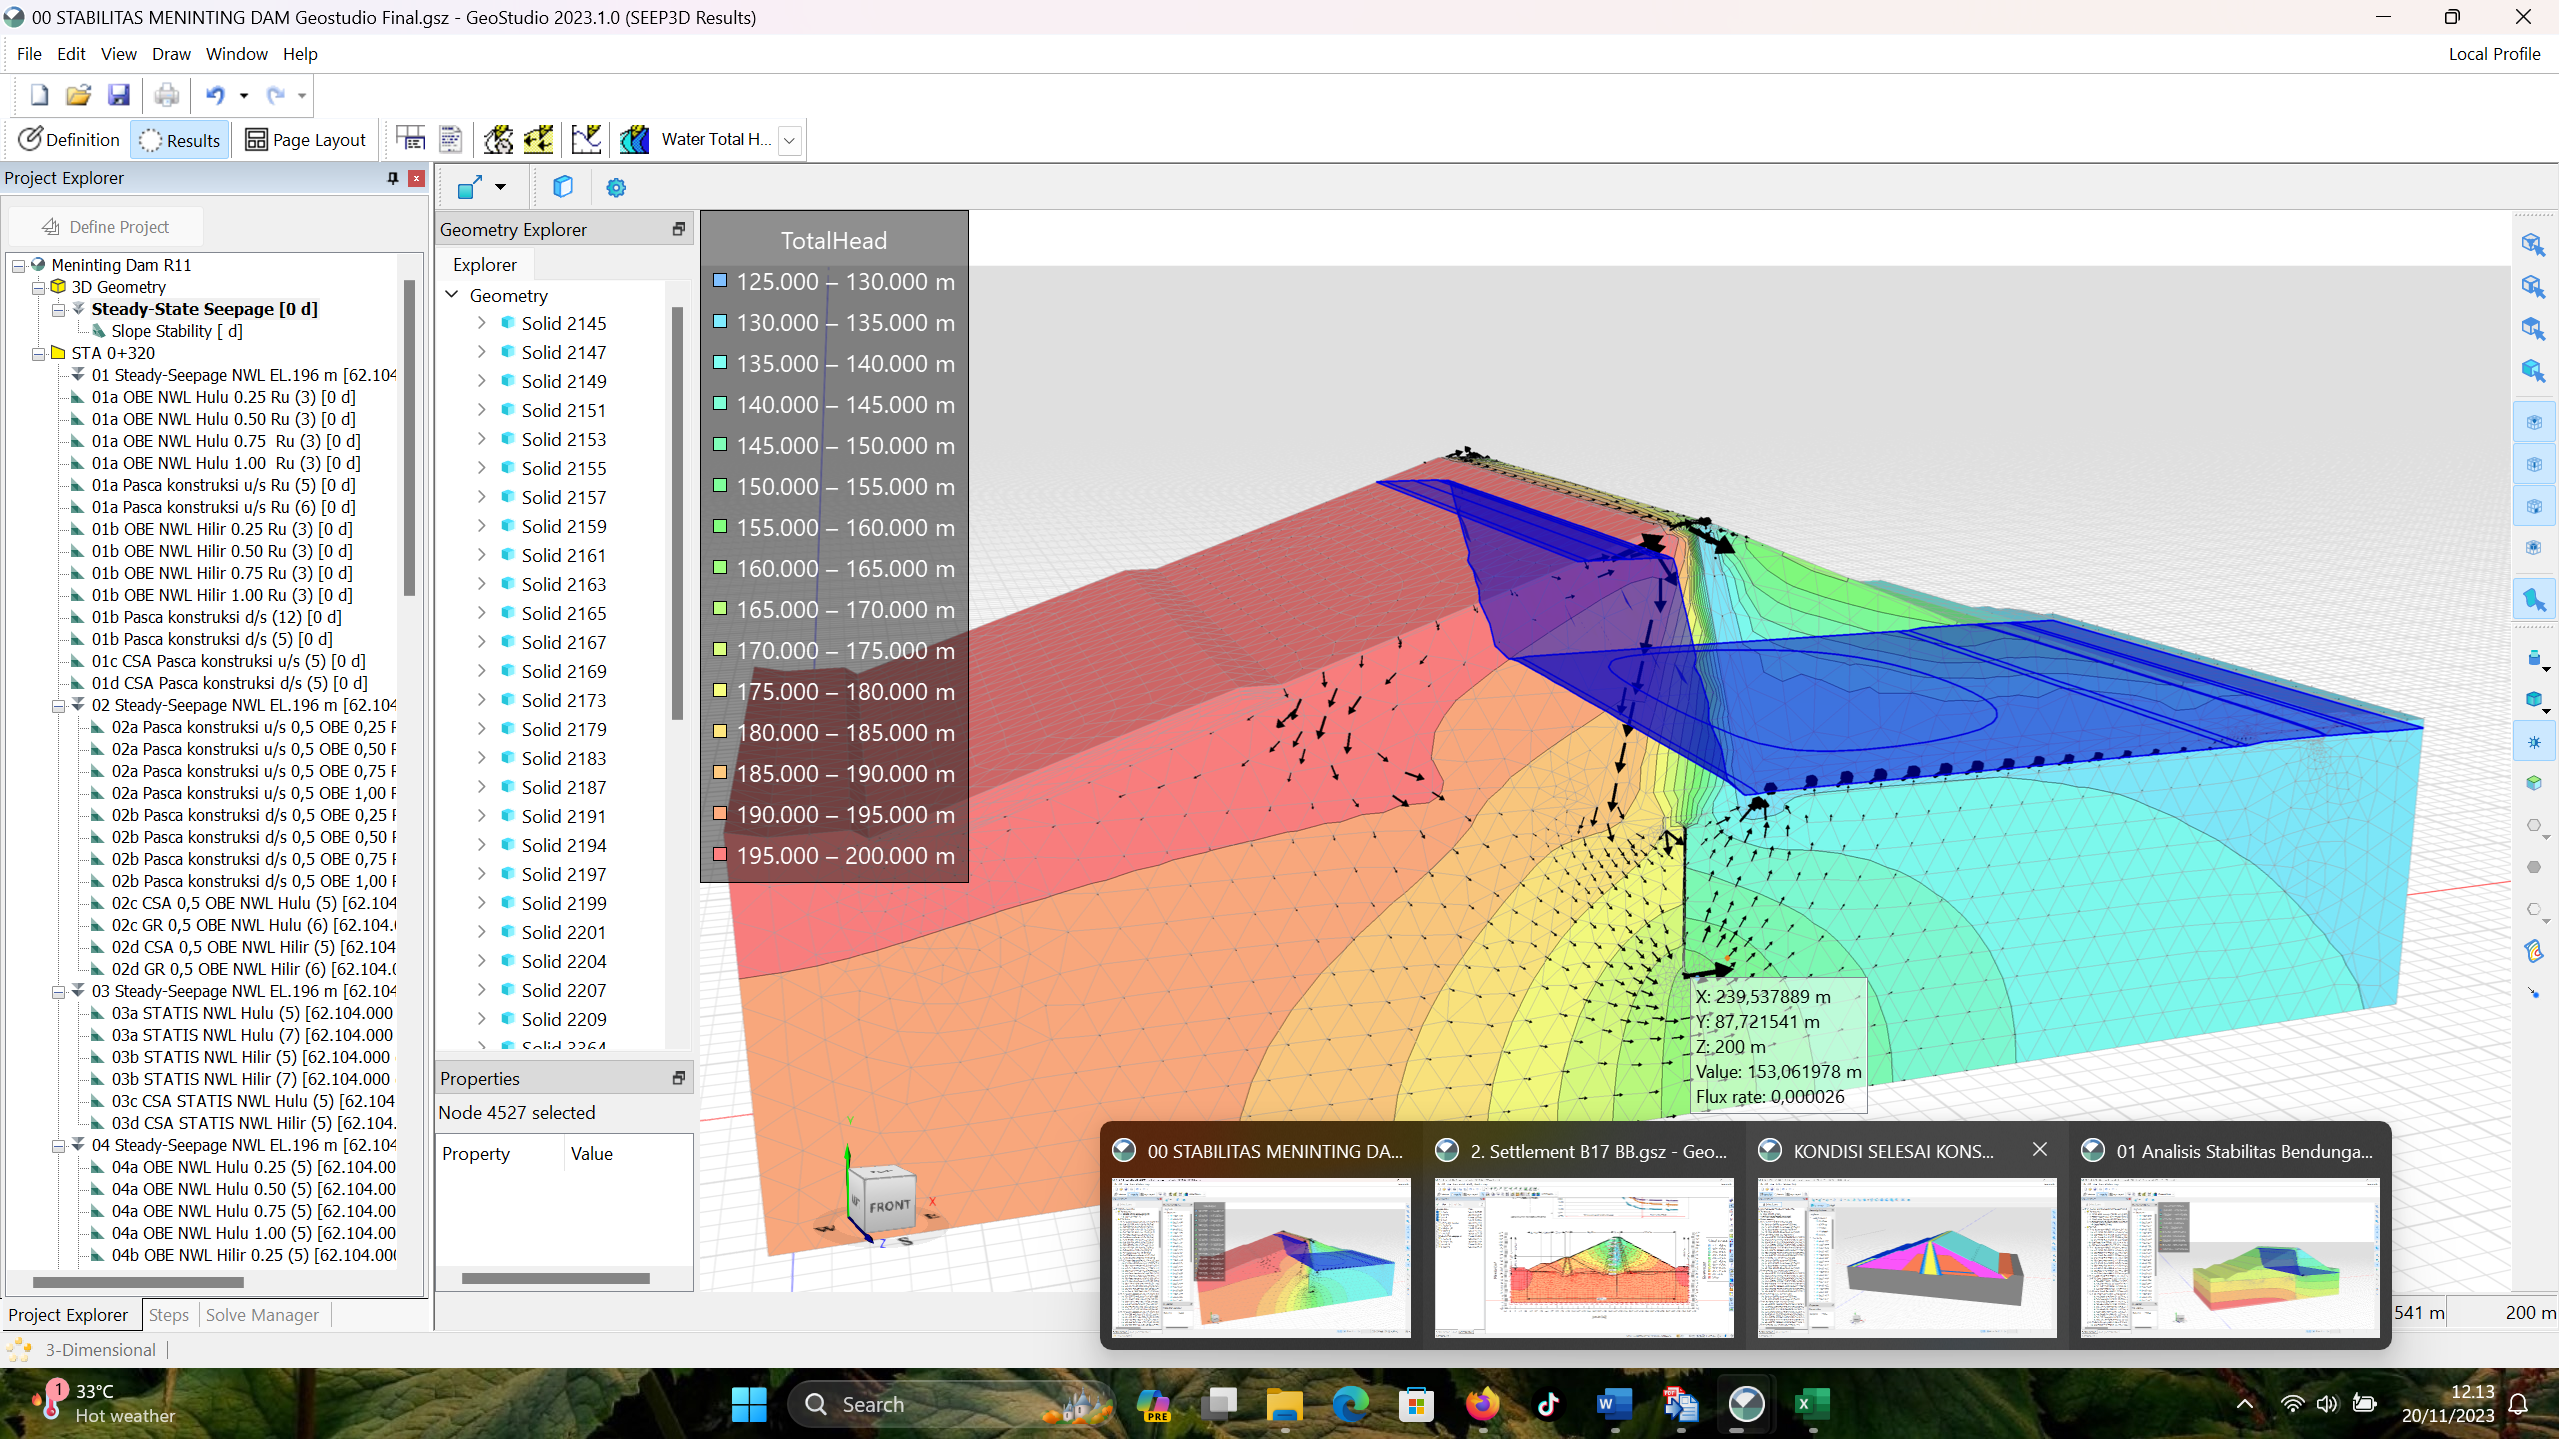The image size is (2559, 1439).
Task: Open the blue settings gear icon
Action: pyautogui.click(x=616, y=187)
